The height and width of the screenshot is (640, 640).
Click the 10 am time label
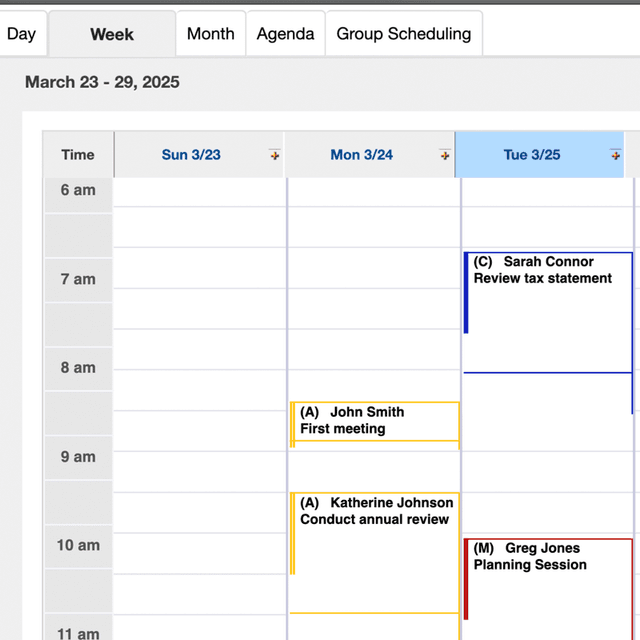coord(78,545)
